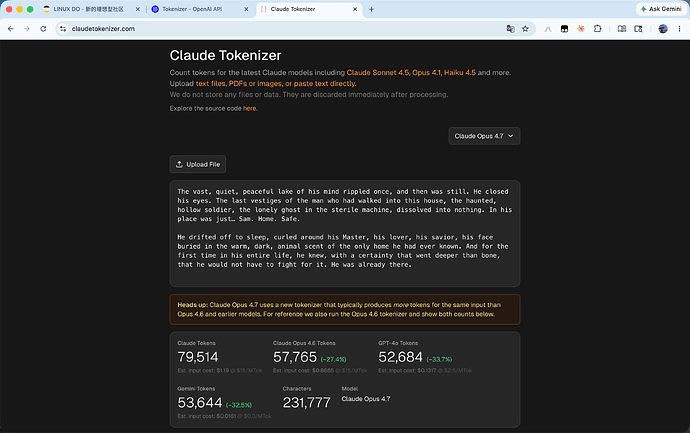This screenshot has width=690, height=433.
Task: Open Chrome three-dot menu
Action: point(679,29)
